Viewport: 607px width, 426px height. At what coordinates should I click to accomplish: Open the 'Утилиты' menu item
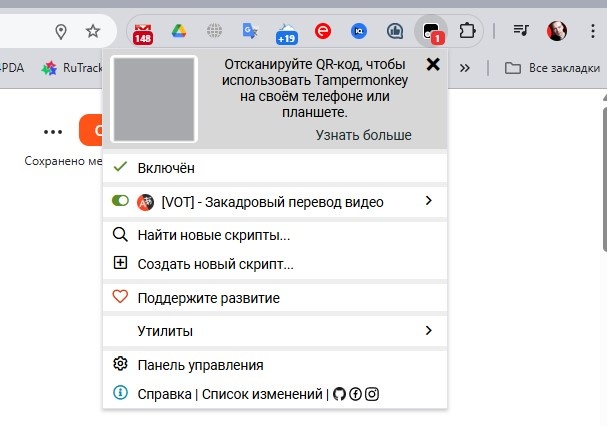(275, 331)
